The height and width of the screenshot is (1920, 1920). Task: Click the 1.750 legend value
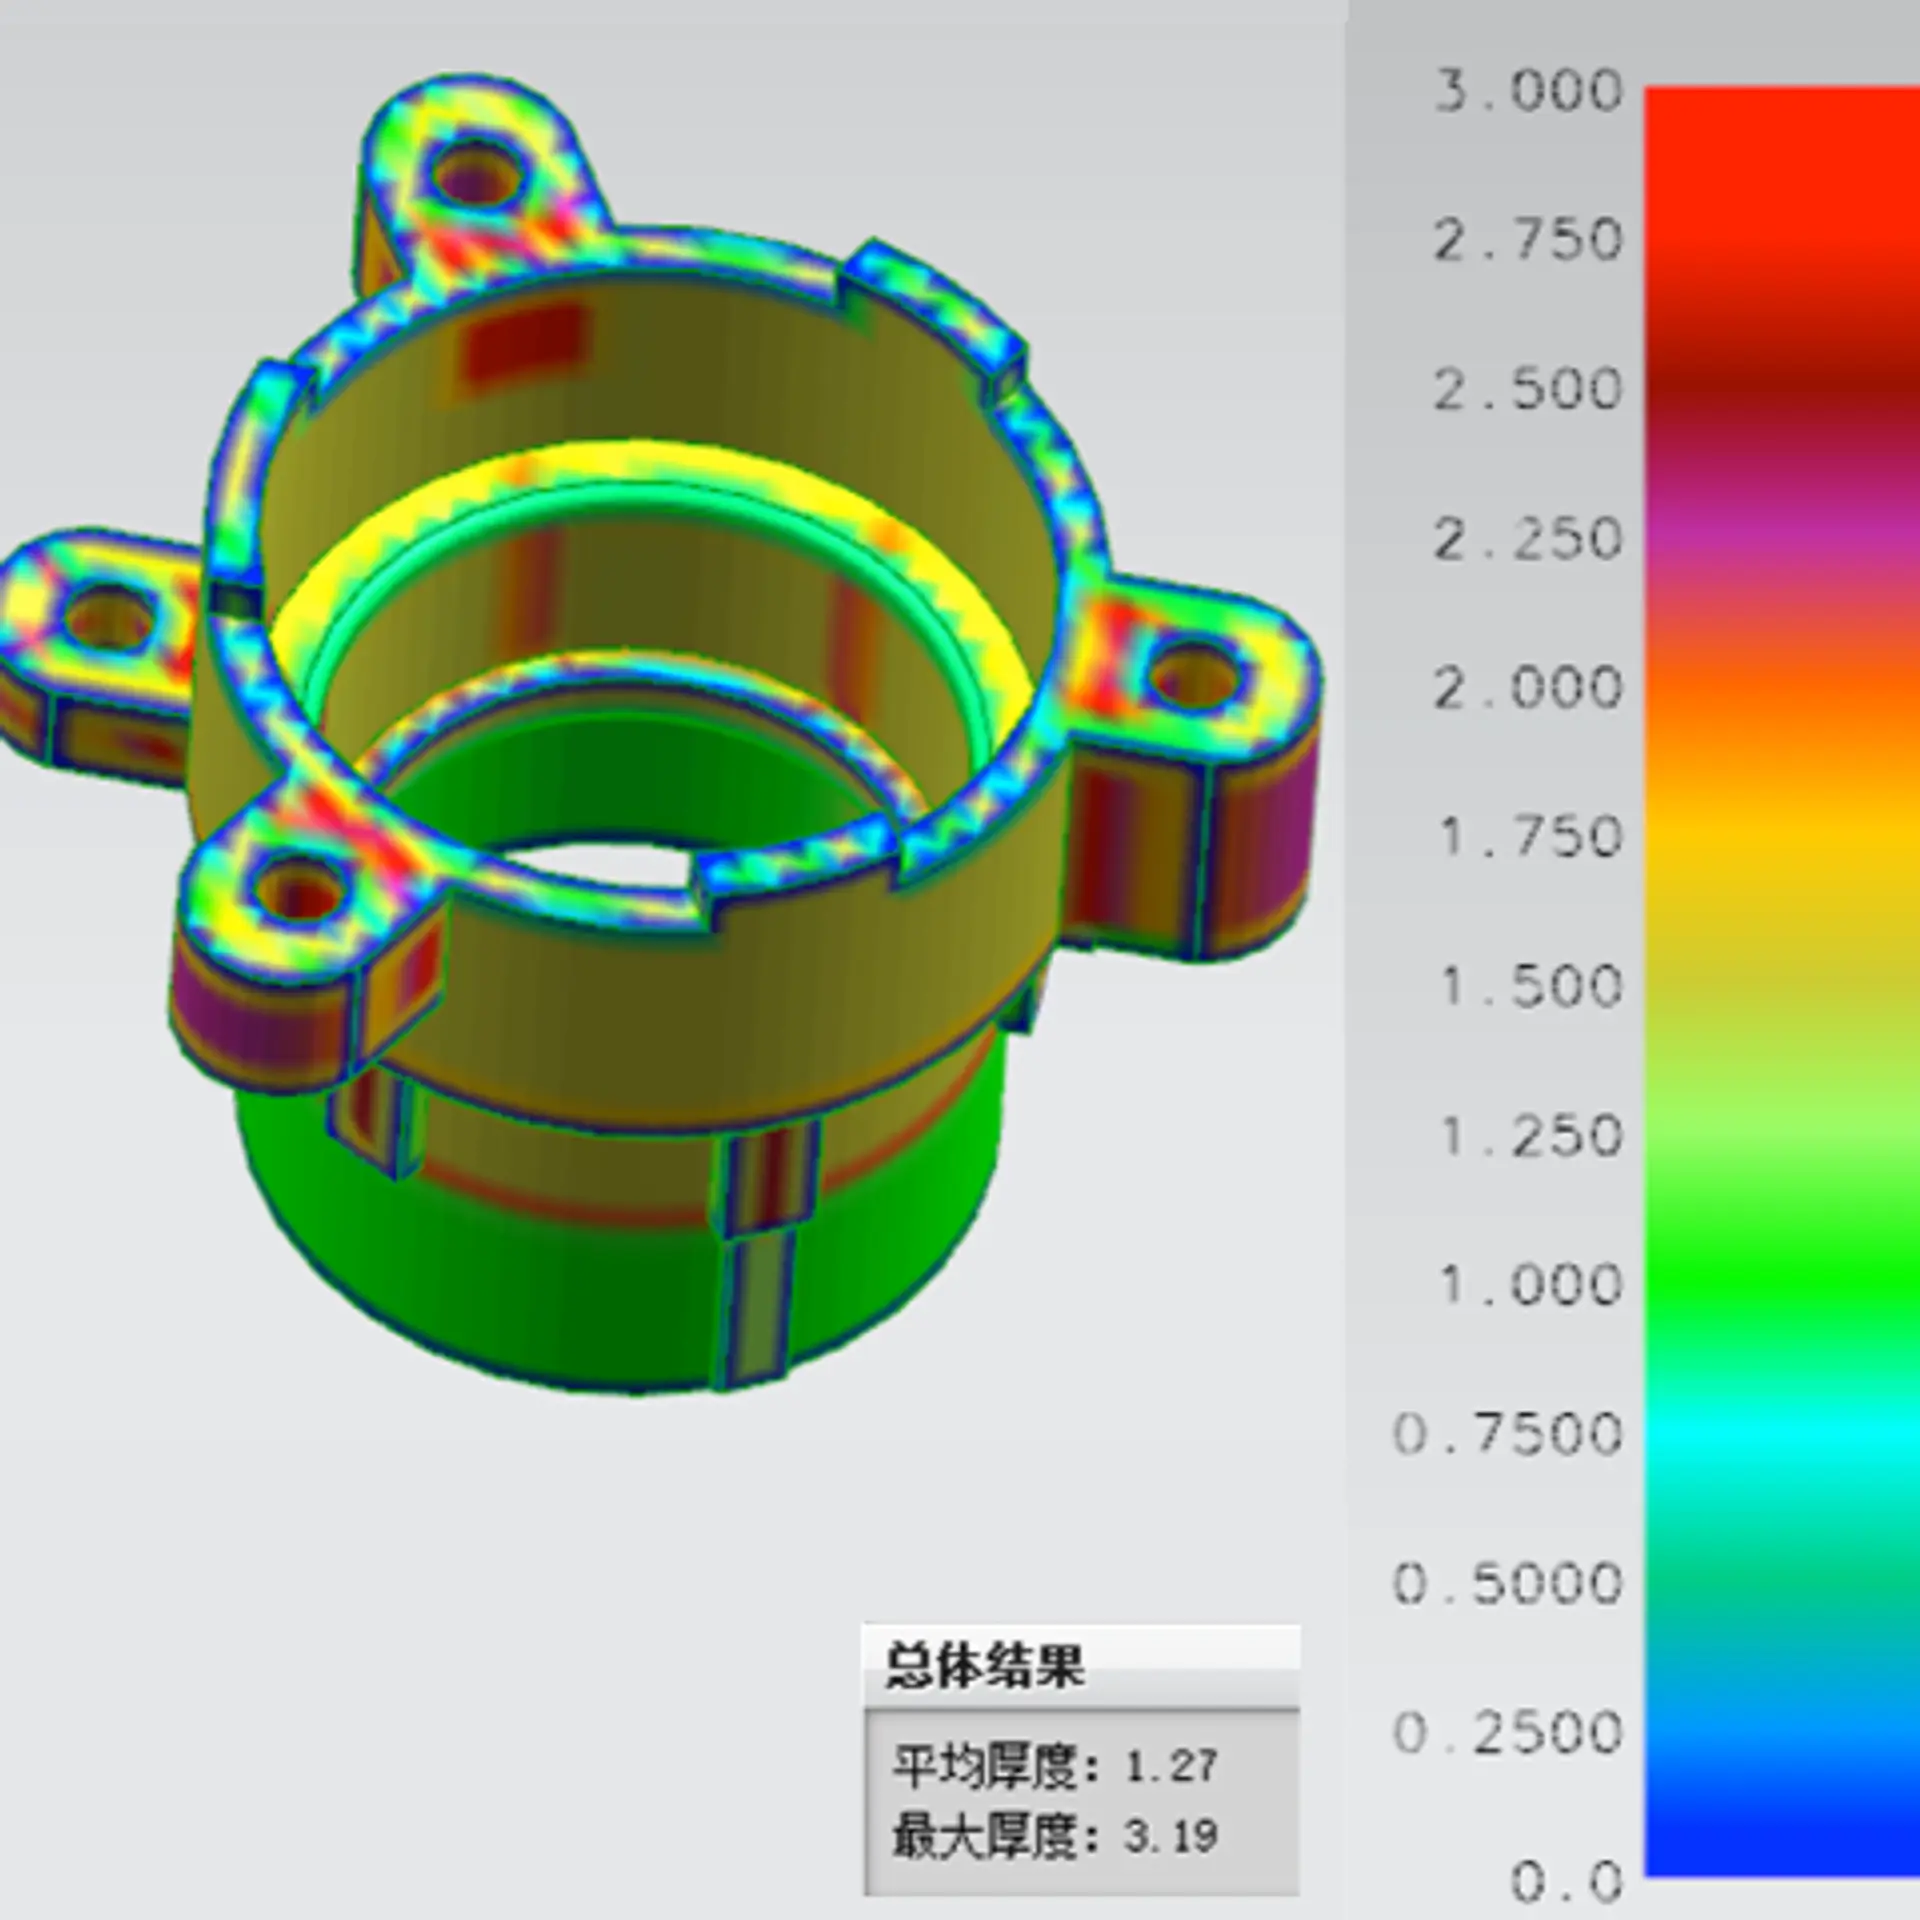(1531, 838)
